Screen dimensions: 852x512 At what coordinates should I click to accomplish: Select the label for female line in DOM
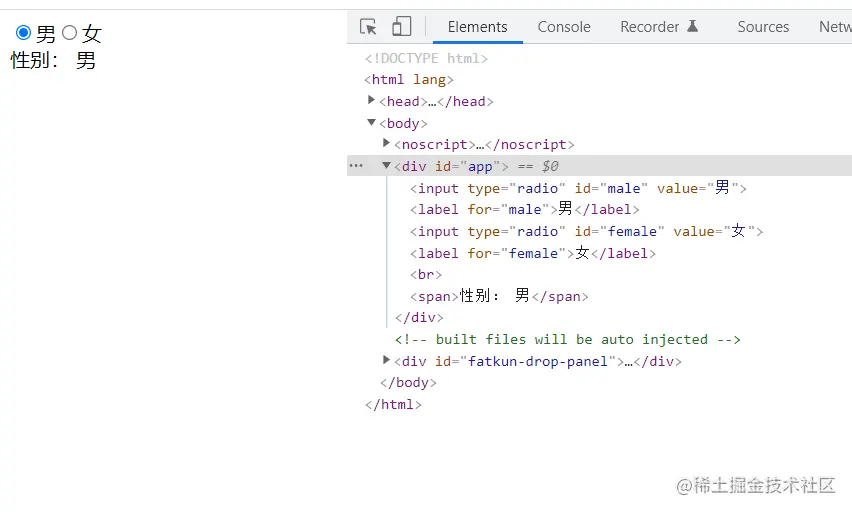(532, 253)
